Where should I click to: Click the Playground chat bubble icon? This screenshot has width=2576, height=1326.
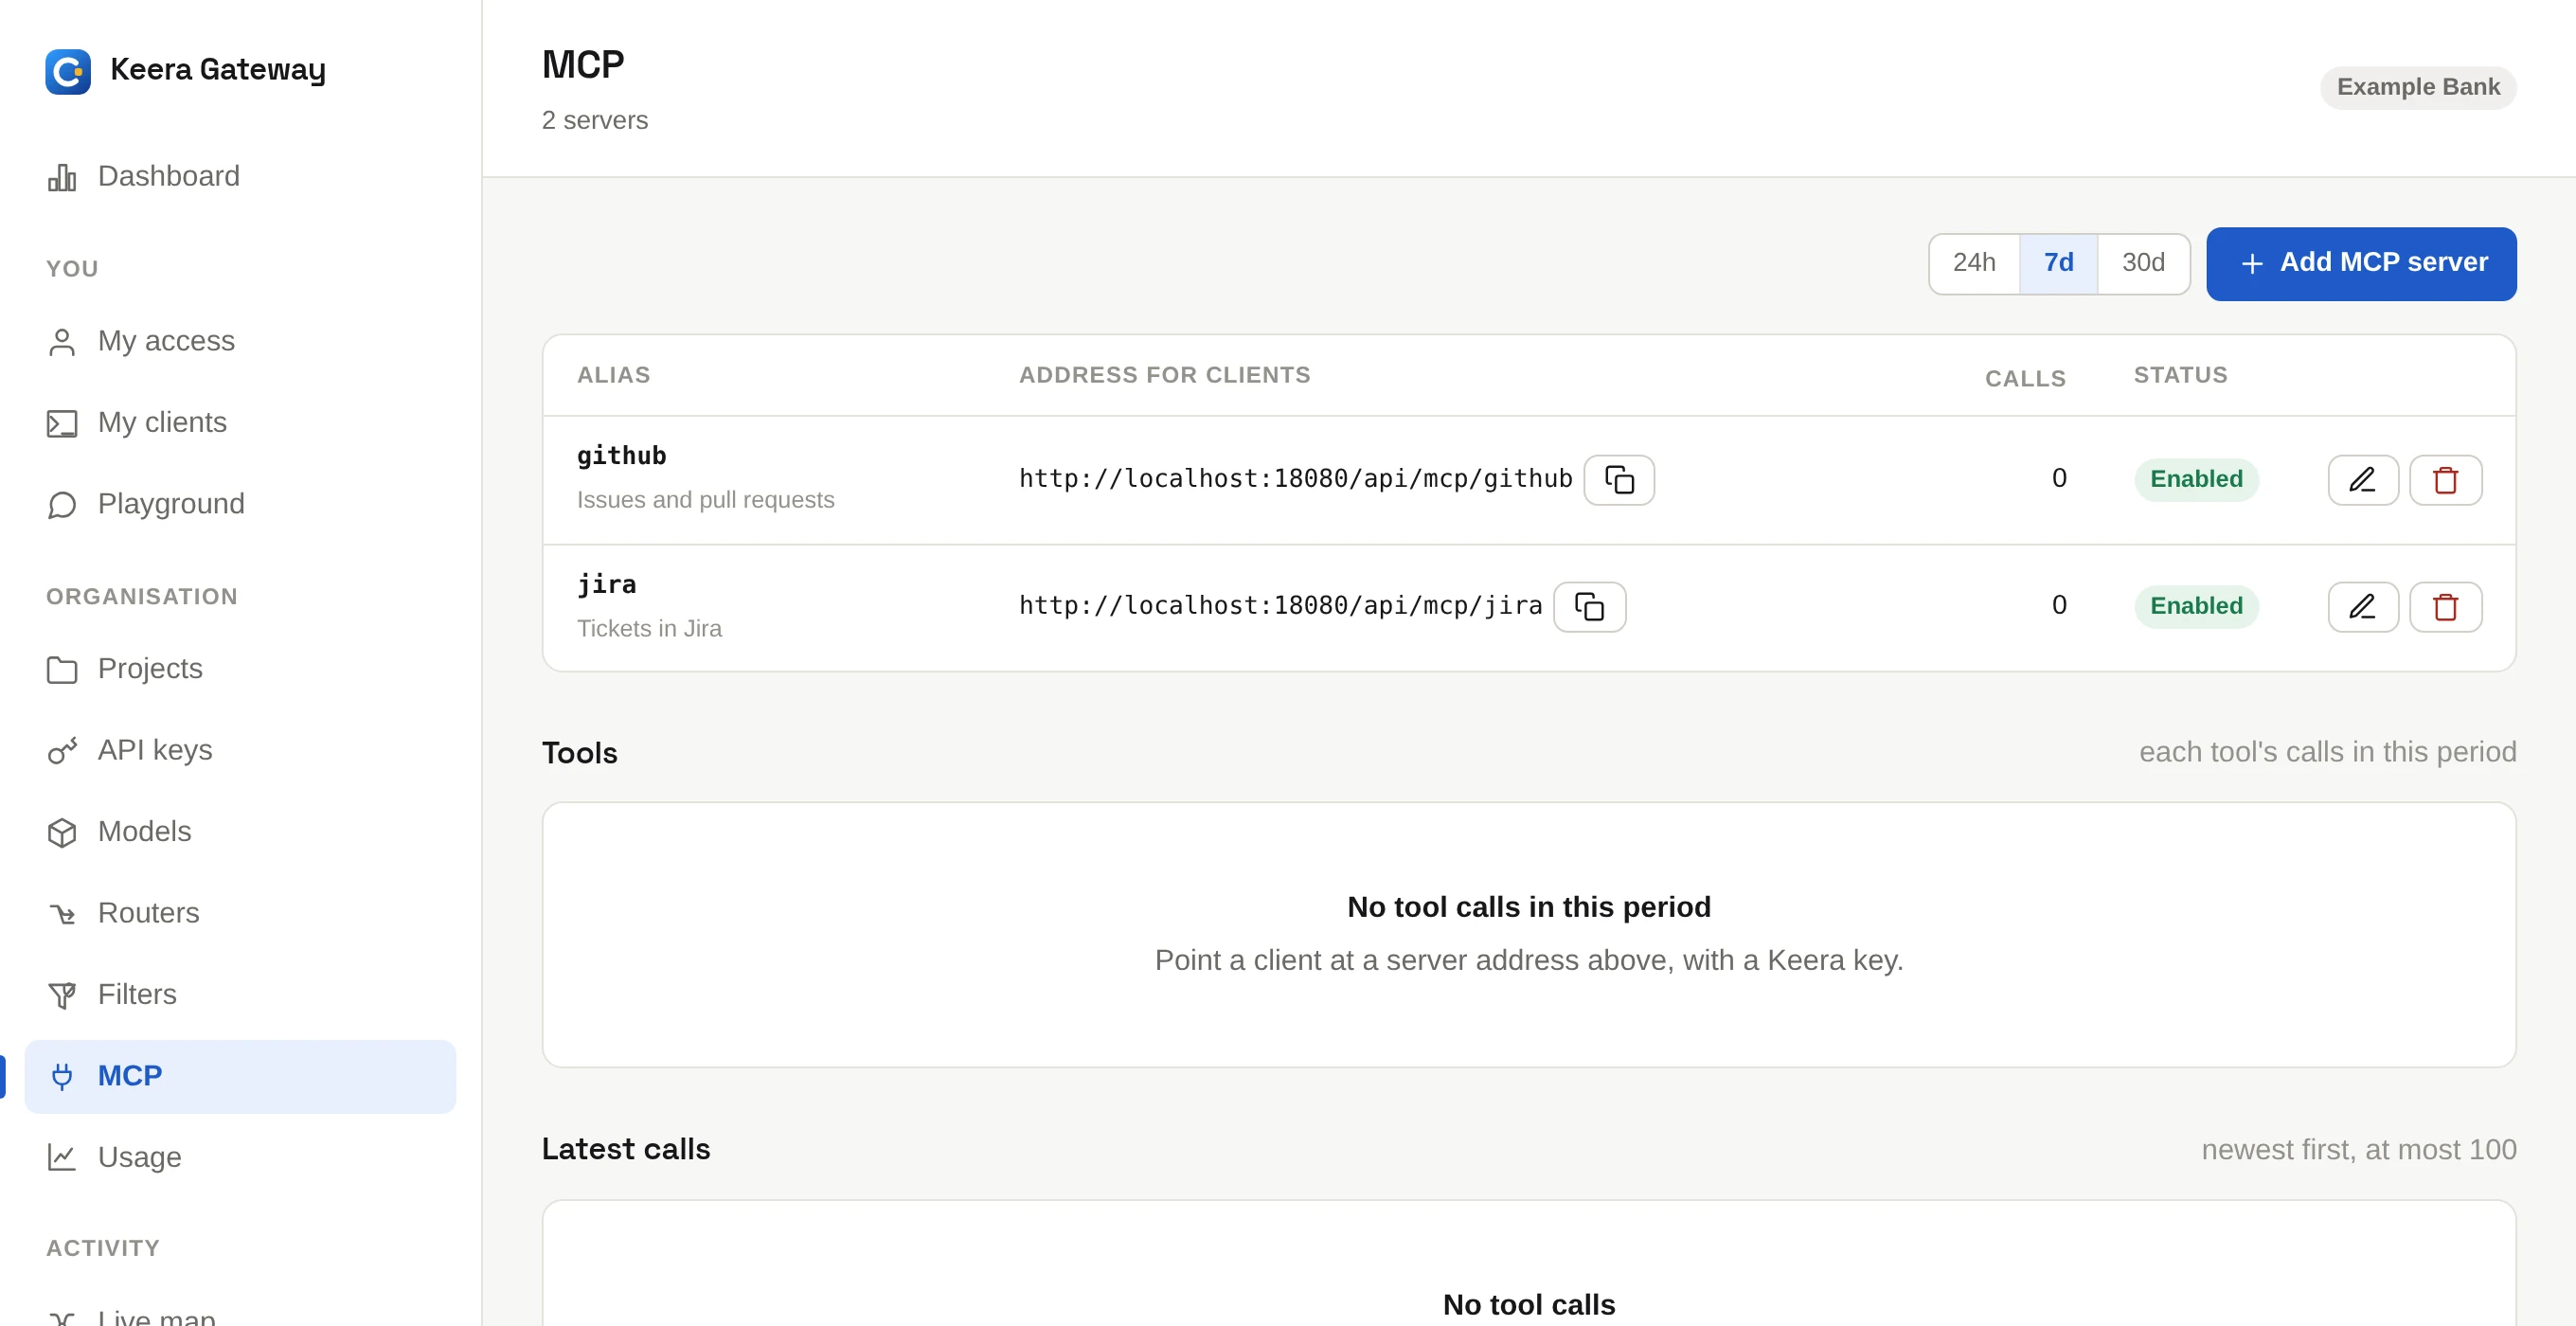pos(62,504)
